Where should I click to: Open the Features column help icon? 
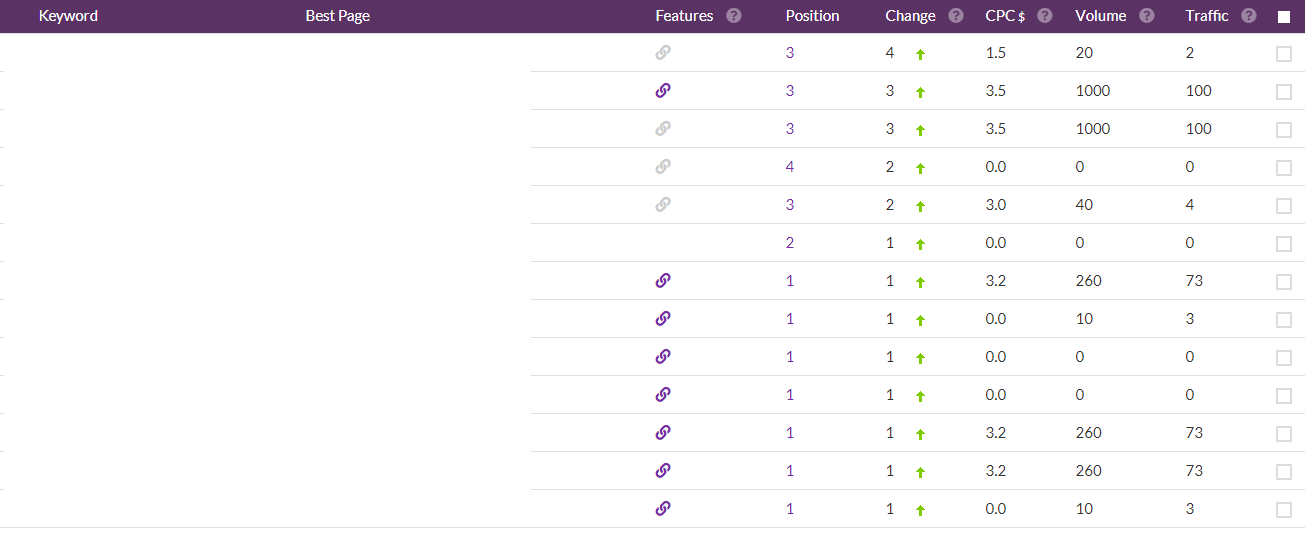coord(734,16)
